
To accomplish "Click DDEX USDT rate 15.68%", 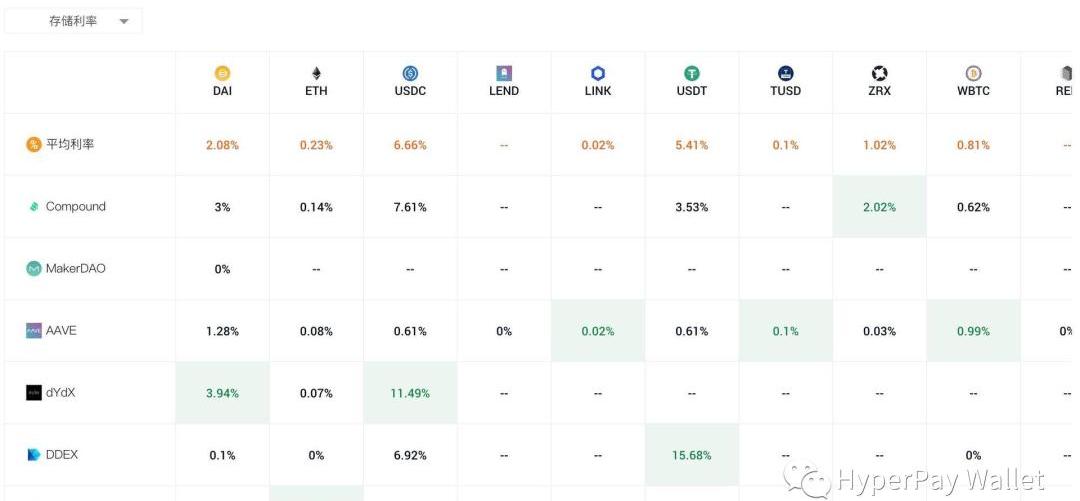I will (692, 455).
